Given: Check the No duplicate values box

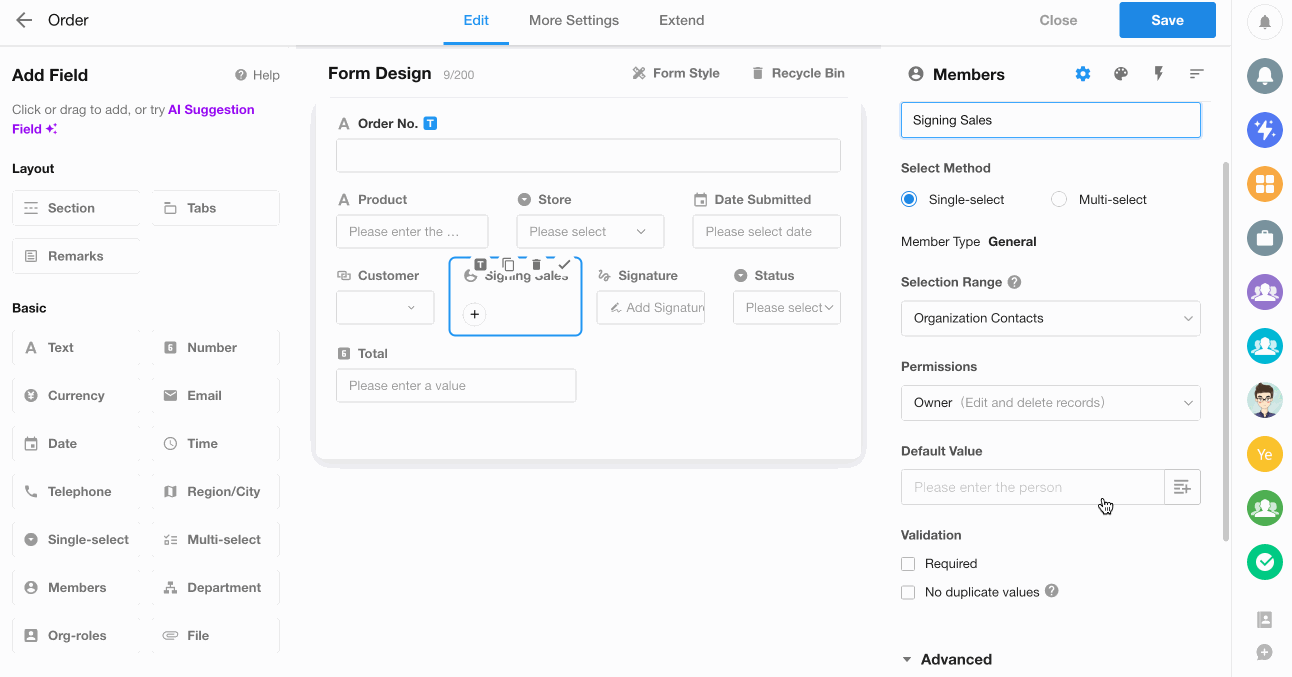Looking at the screenshot, I should 908,592.
